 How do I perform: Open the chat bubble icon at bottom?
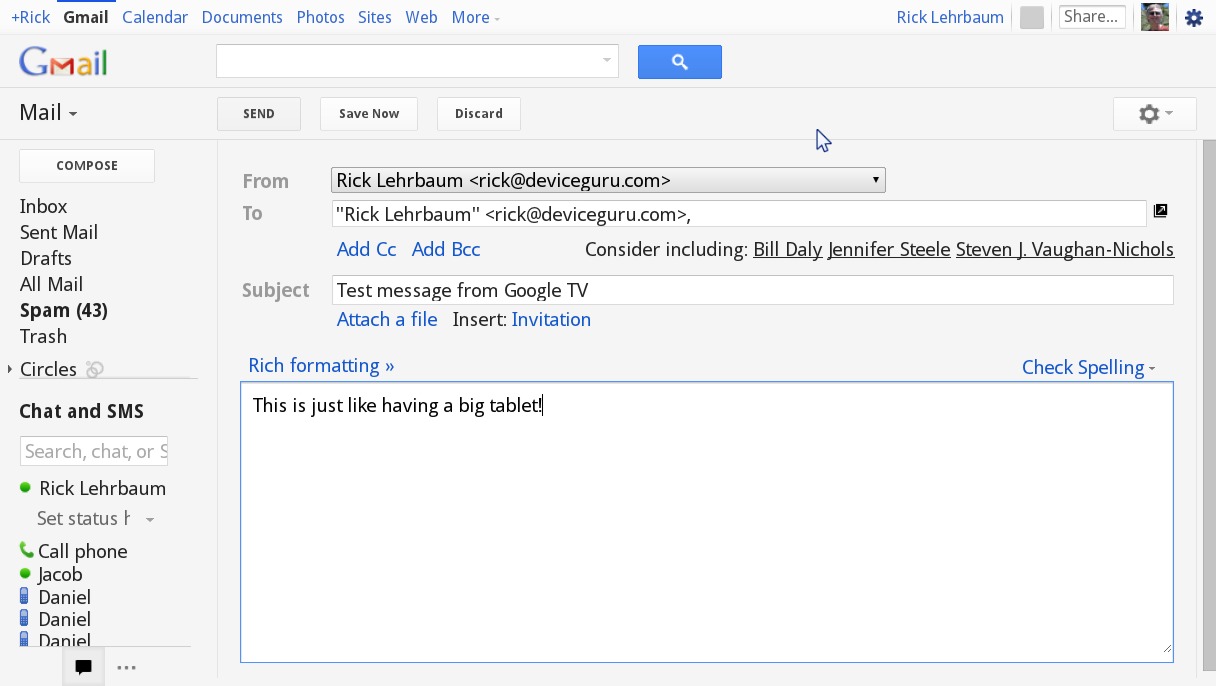(83, 667)
